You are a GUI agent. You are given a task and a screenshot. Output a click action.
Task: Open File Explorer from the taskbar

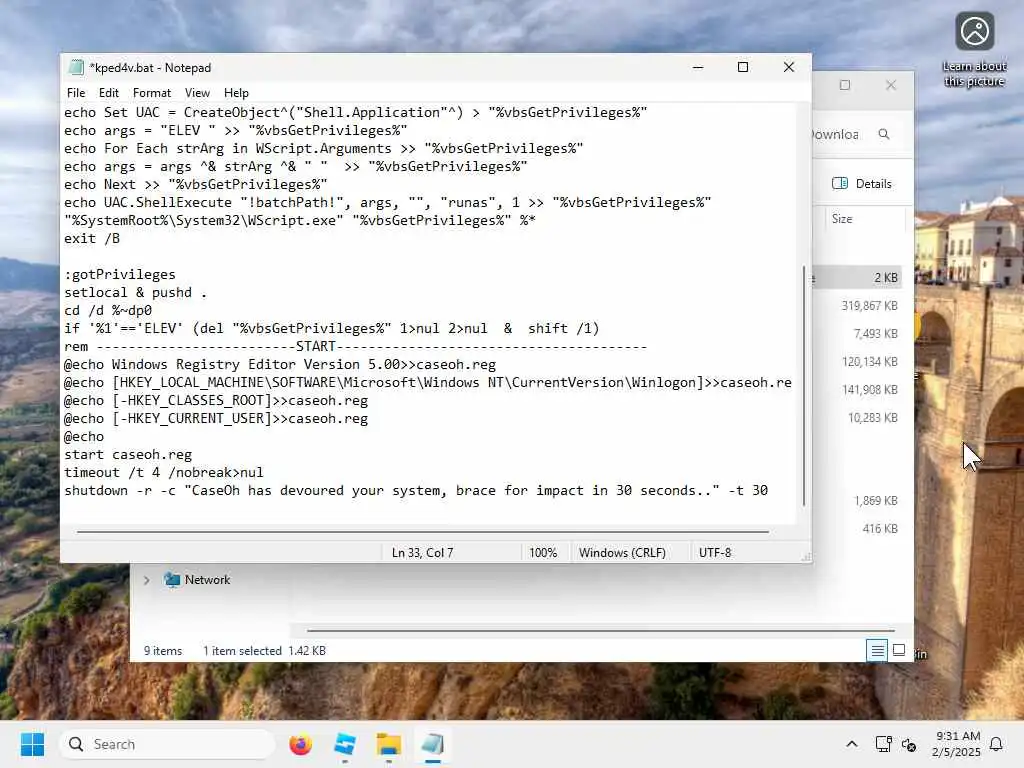pyautogui.click(x=389, y=744)
